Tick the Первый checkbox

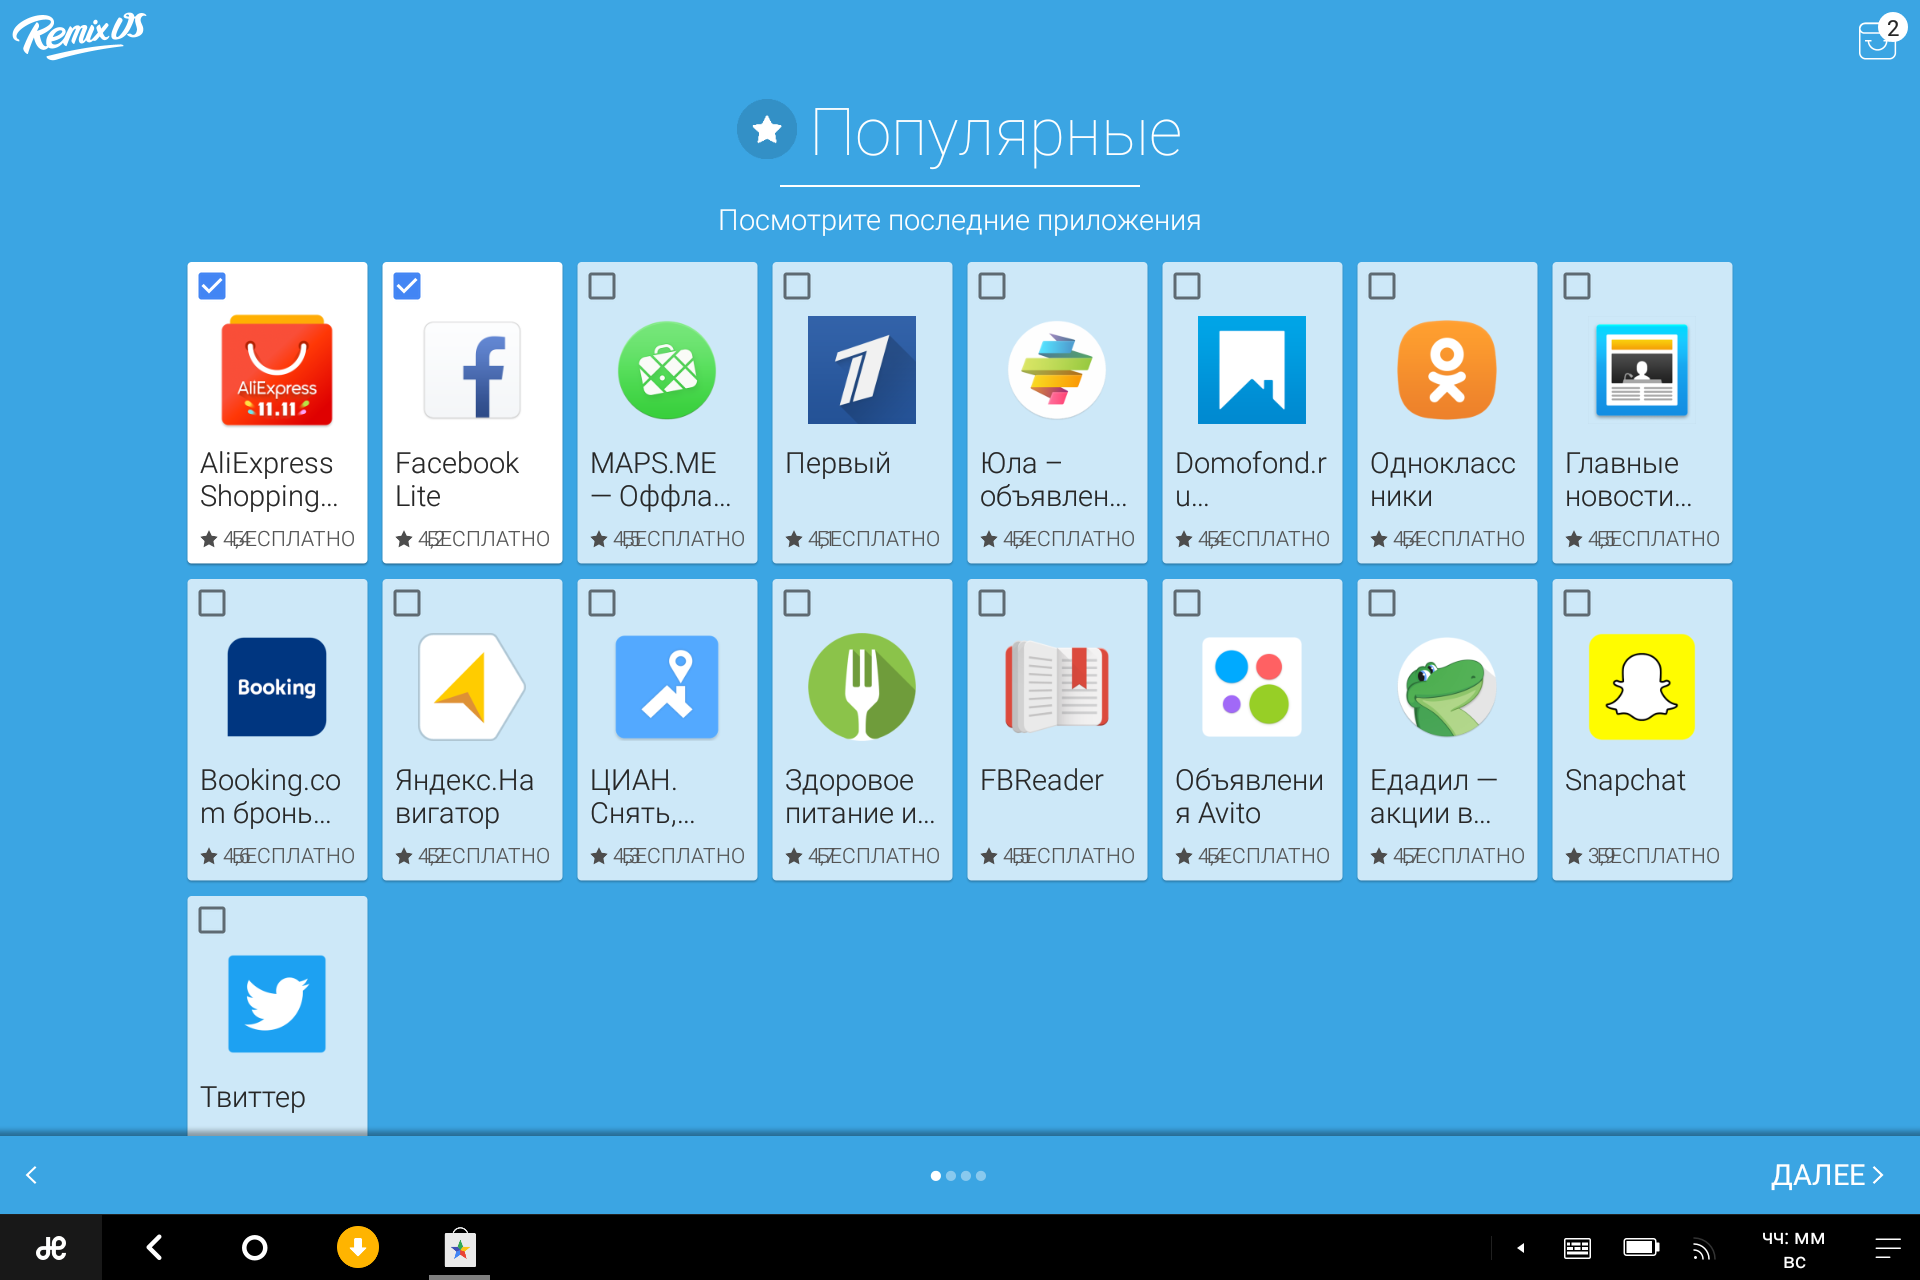797,286
